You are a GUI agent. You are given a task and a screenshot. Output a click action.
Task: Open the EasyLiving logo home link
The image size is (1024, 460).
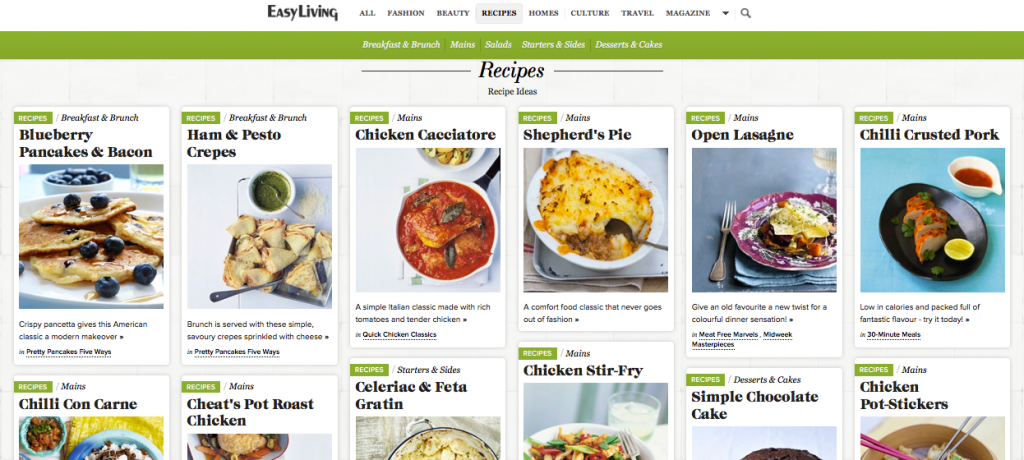tap(302, 13)
